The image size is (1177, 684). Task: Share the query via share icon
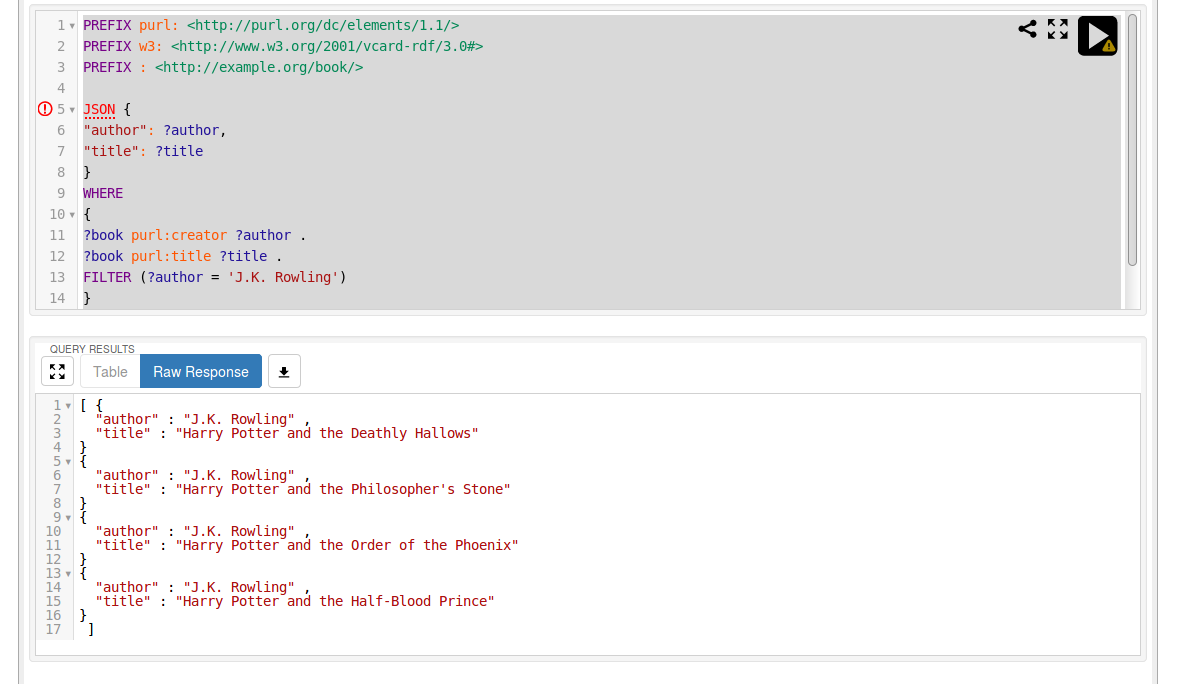[1027, 29]
